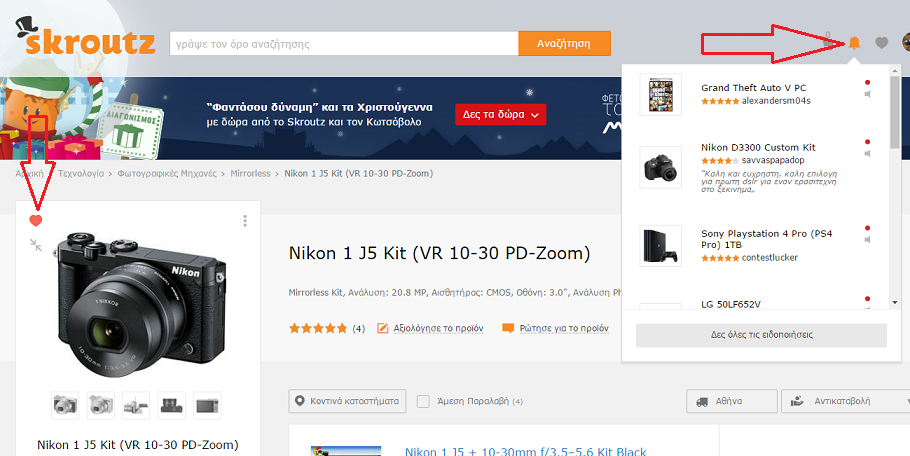Open the three-dot menu on the product card

(x=245, y=220)
